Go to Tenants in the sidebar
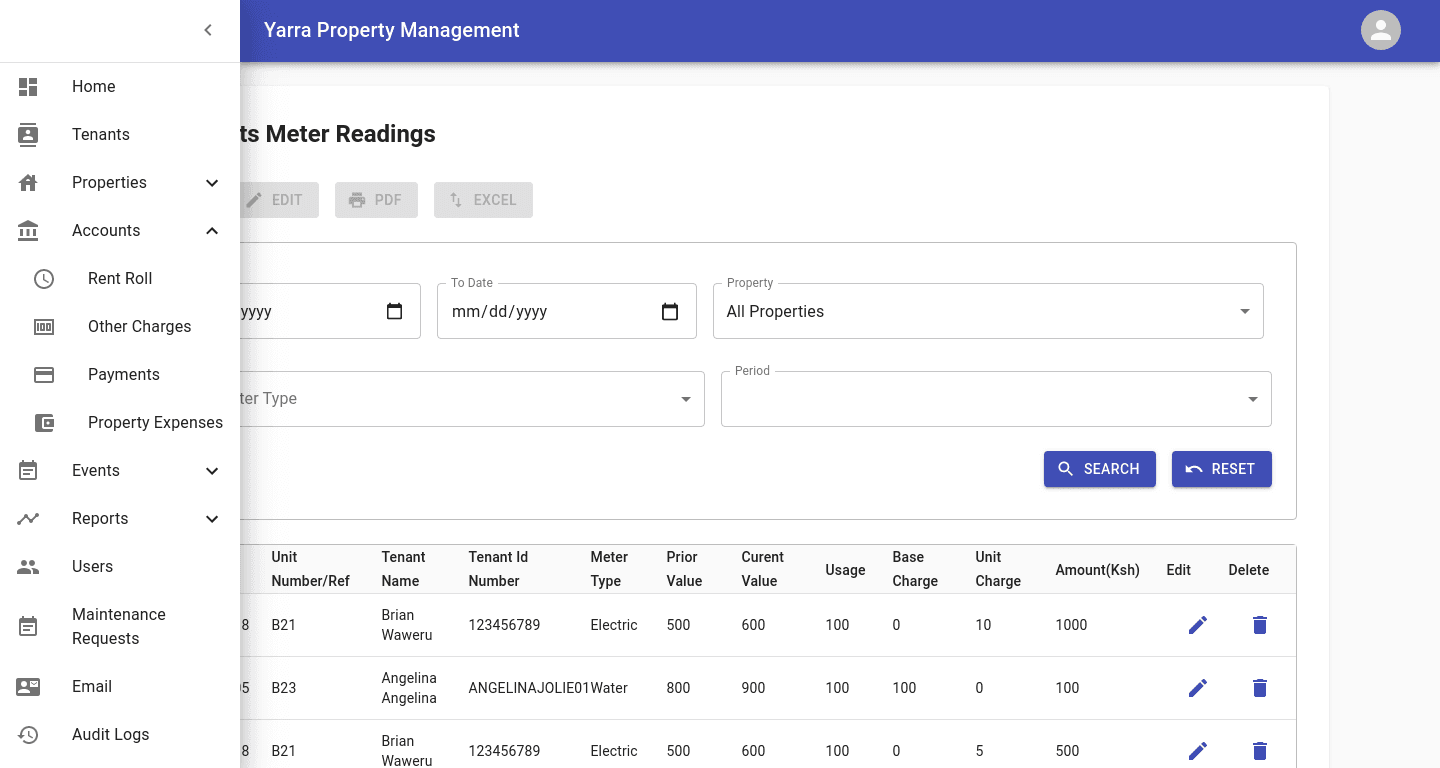Image resolution: width=1440 pixels, height=768 pixels. [x=100, y=135]
